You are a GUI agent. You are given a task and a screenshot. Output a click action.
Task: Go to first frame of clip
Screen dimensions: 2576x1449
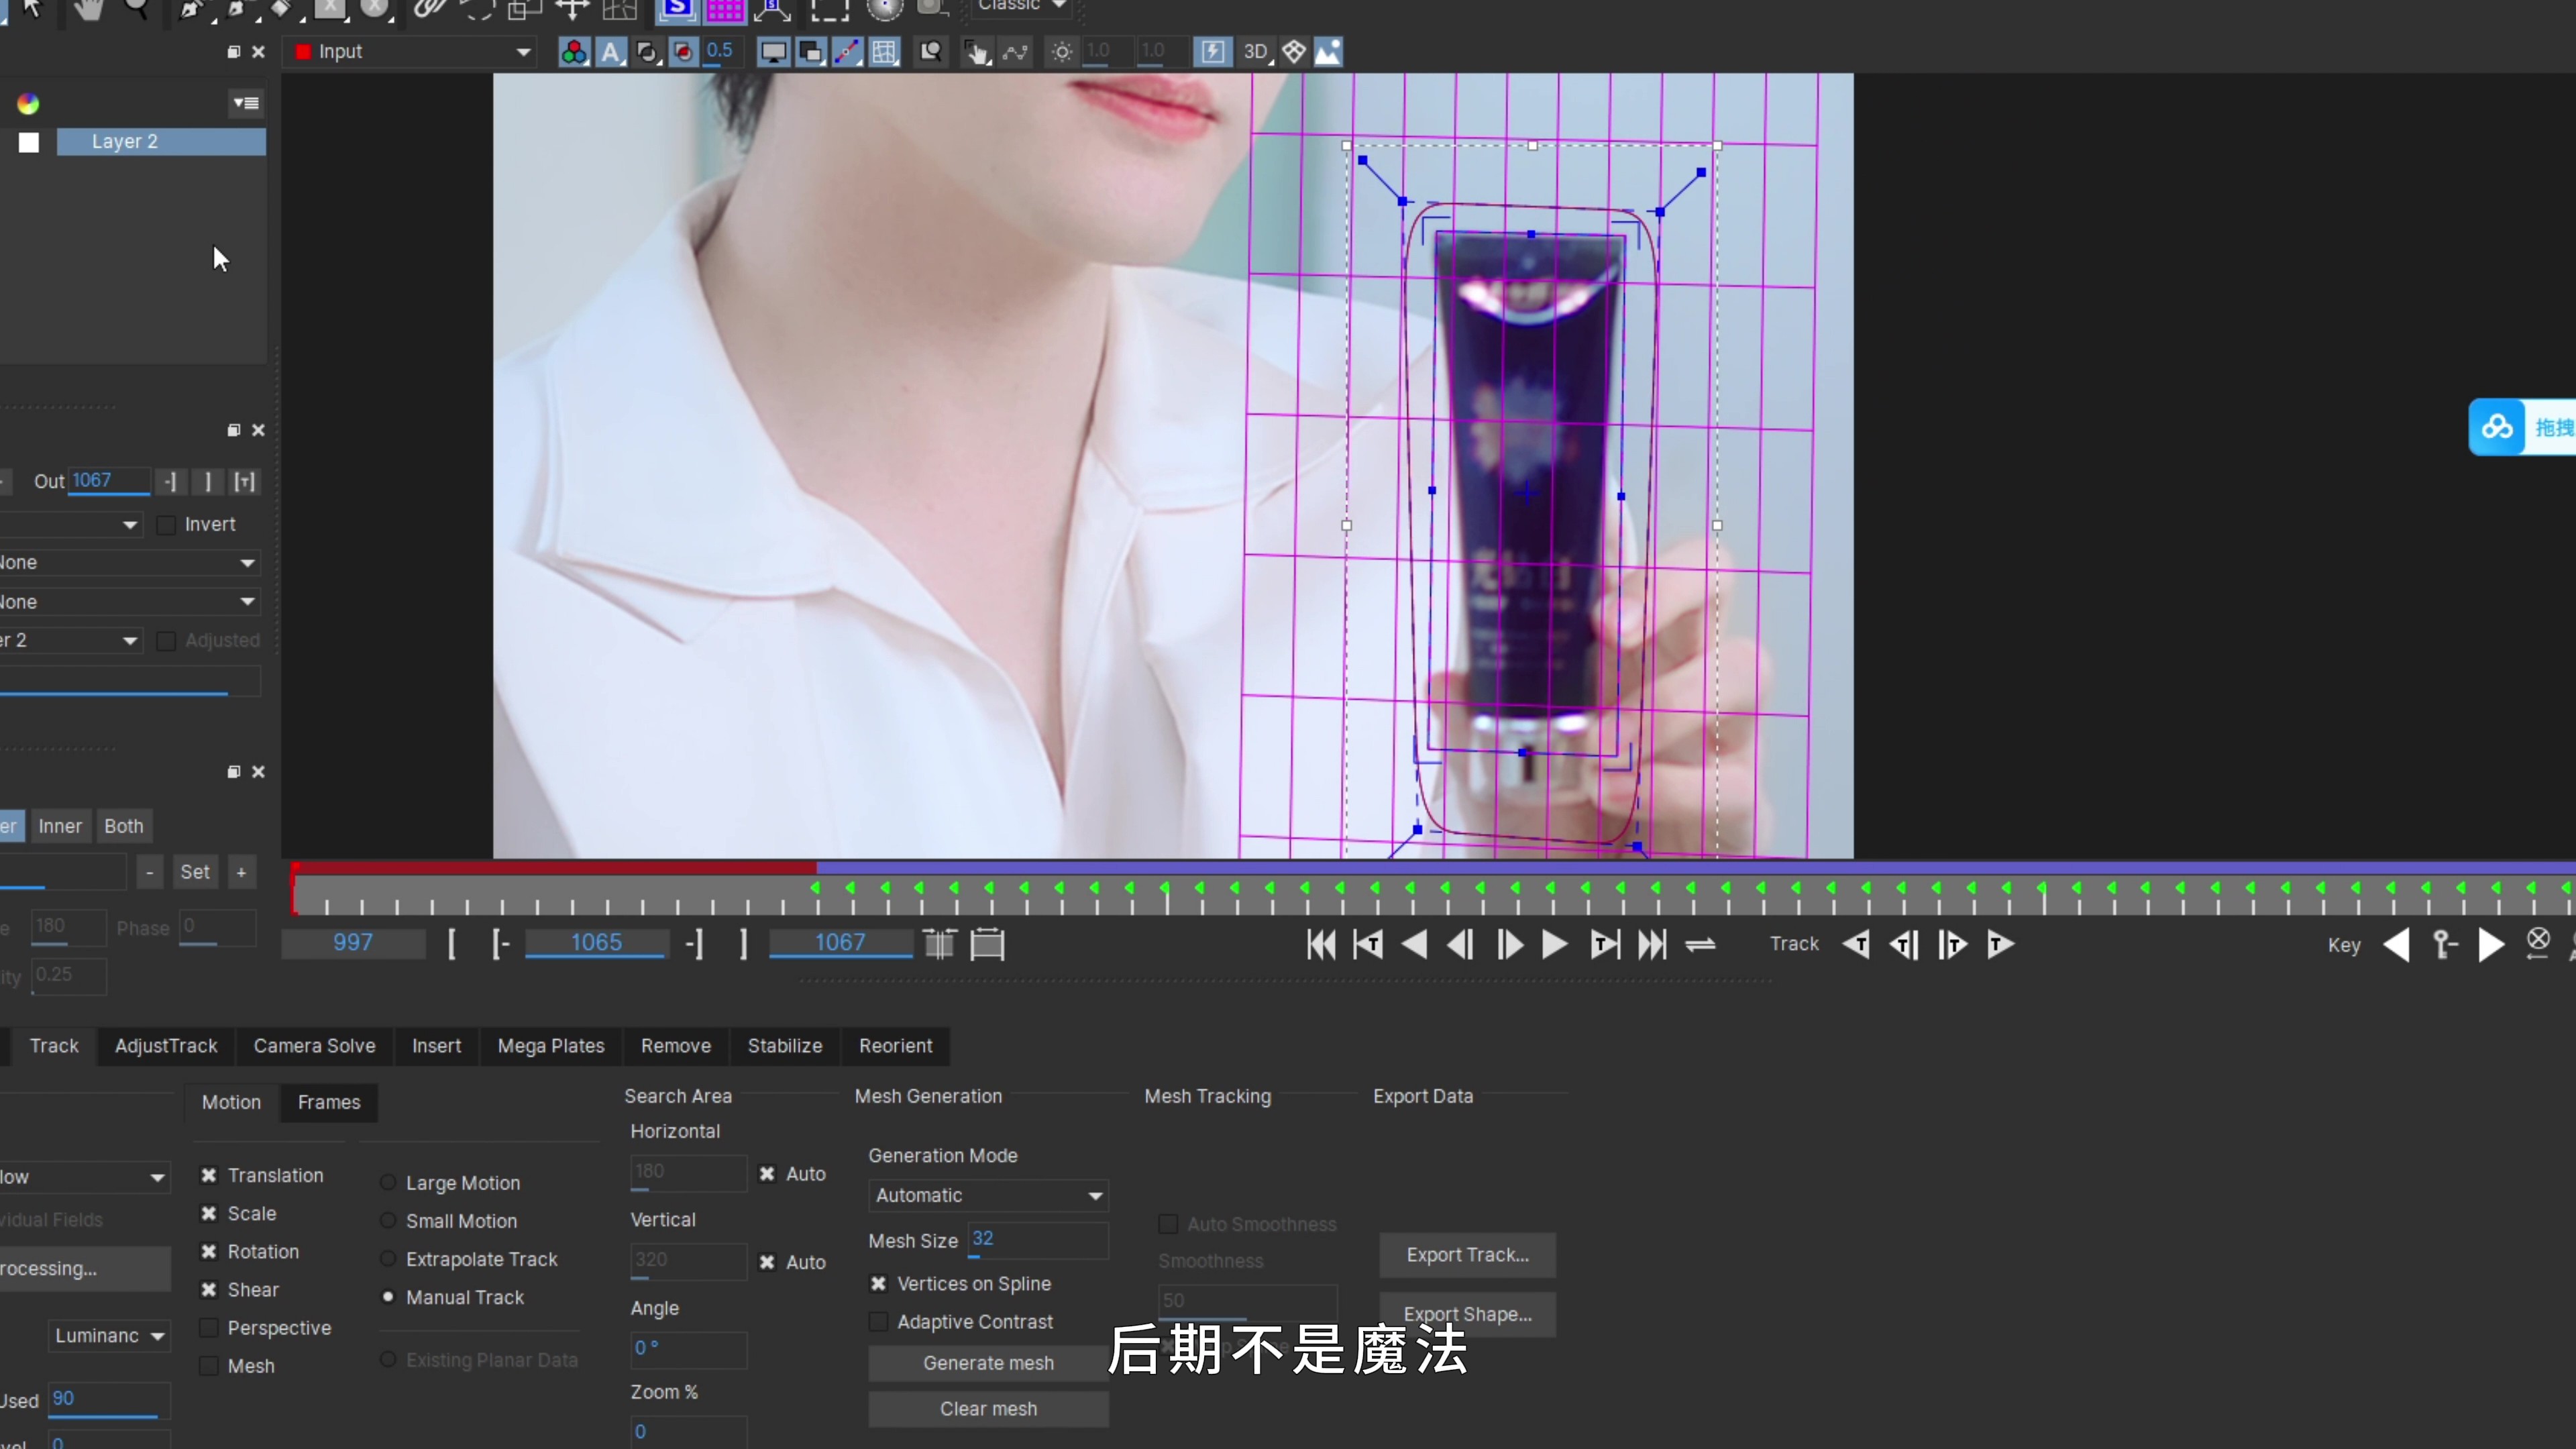click(1321, 944)
